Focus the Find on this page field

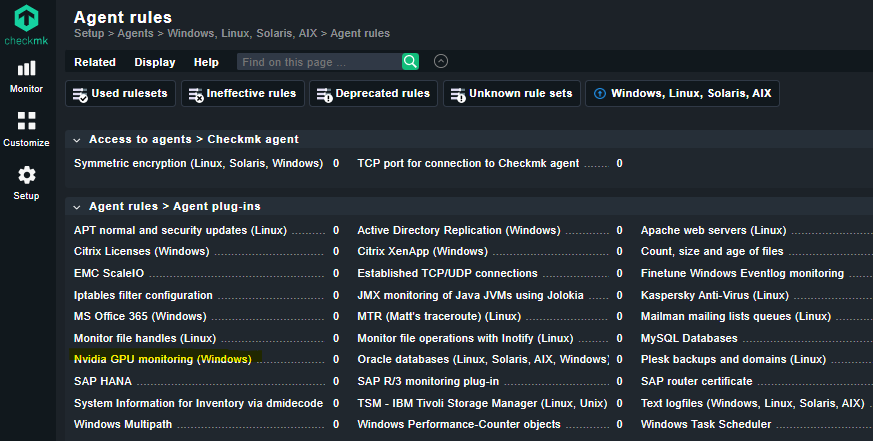320,62
